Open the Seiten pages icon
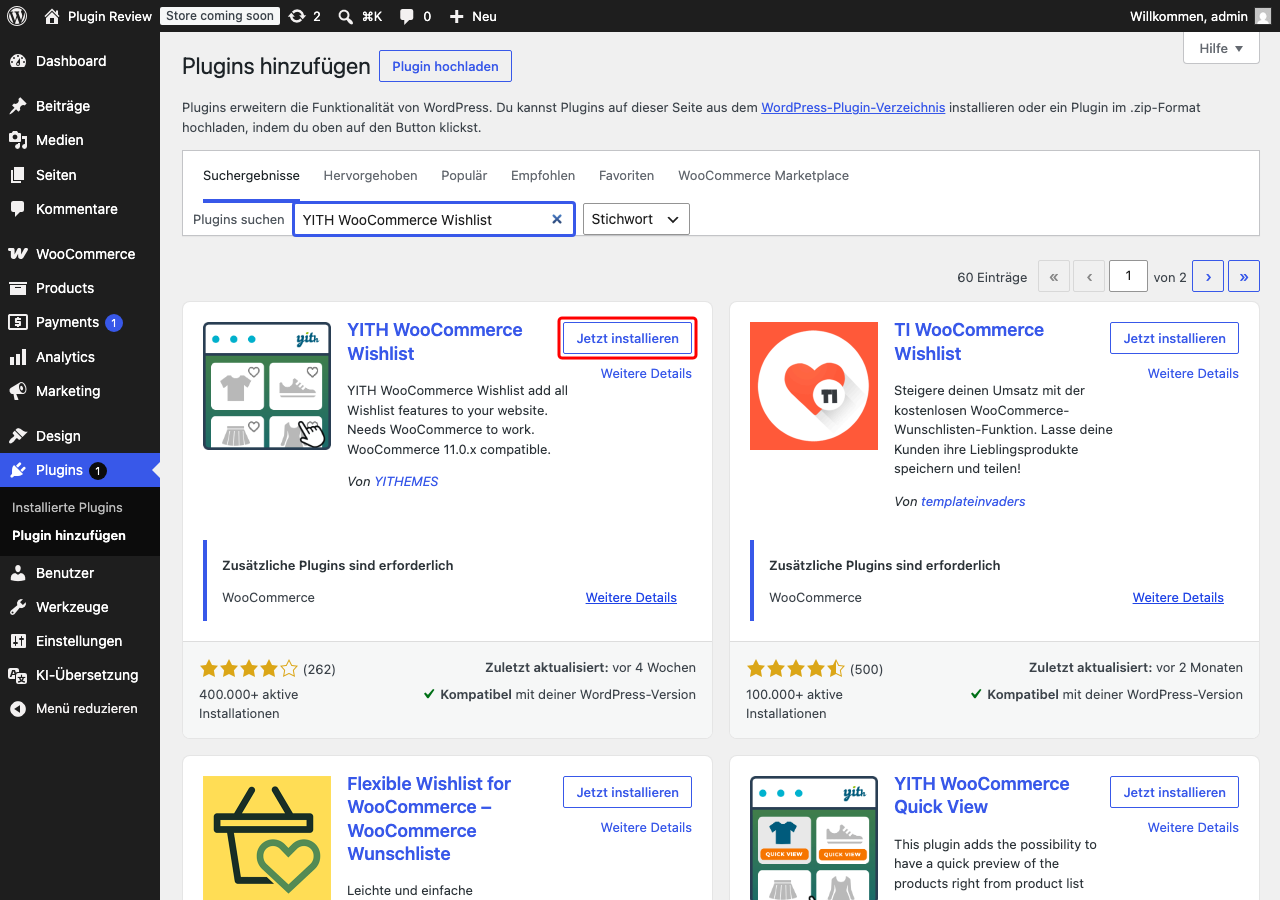 pyautogui.click(x=18, y=175)
